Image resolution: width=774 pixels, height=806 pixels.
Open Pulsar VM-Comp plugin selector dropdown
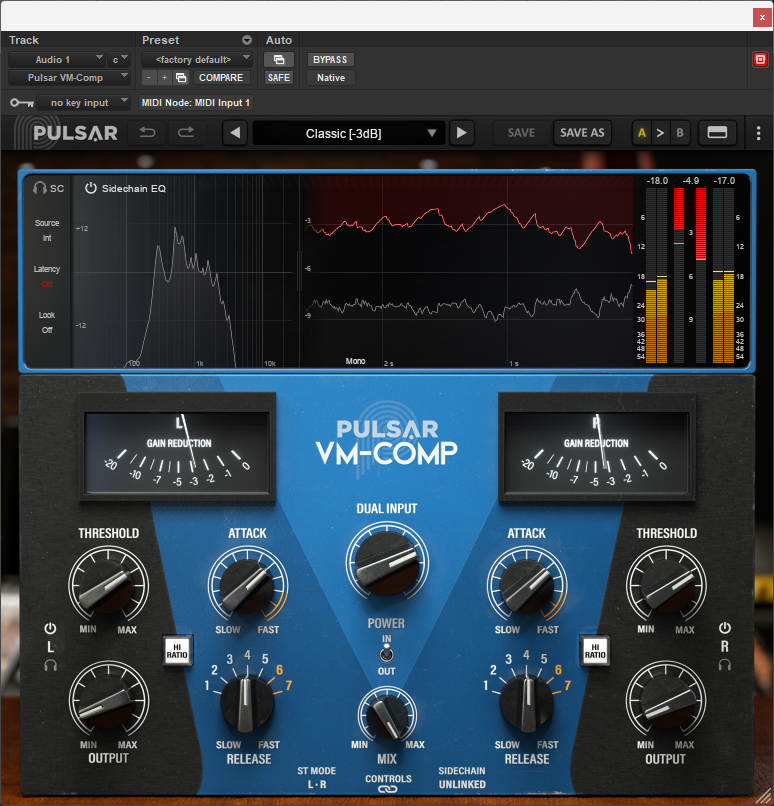coord(69,78)
